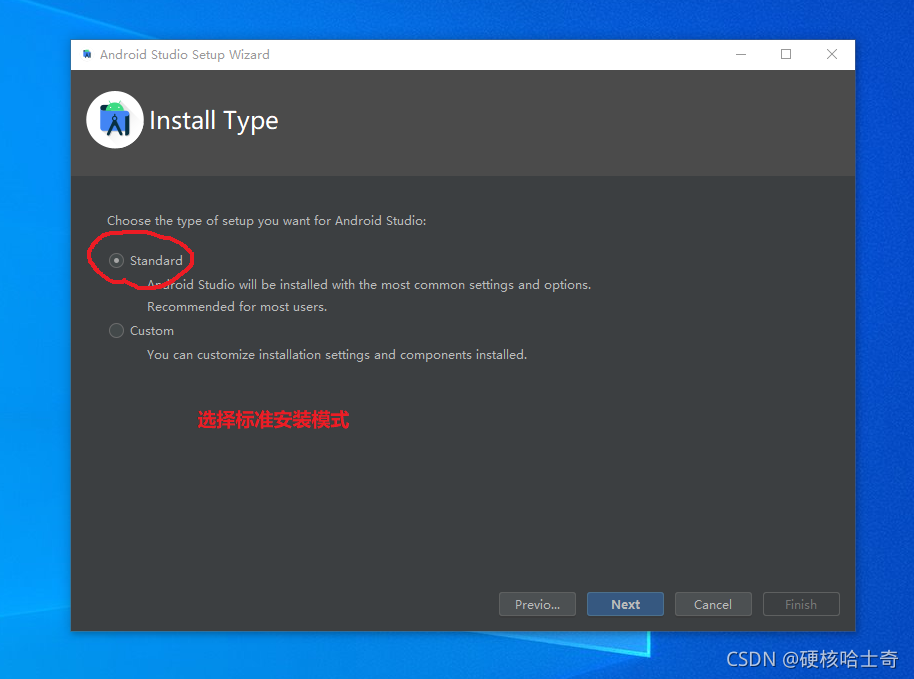Click the small Android Studio title bar icon
The height and width of the screenshot is (679, 914).
87,54
